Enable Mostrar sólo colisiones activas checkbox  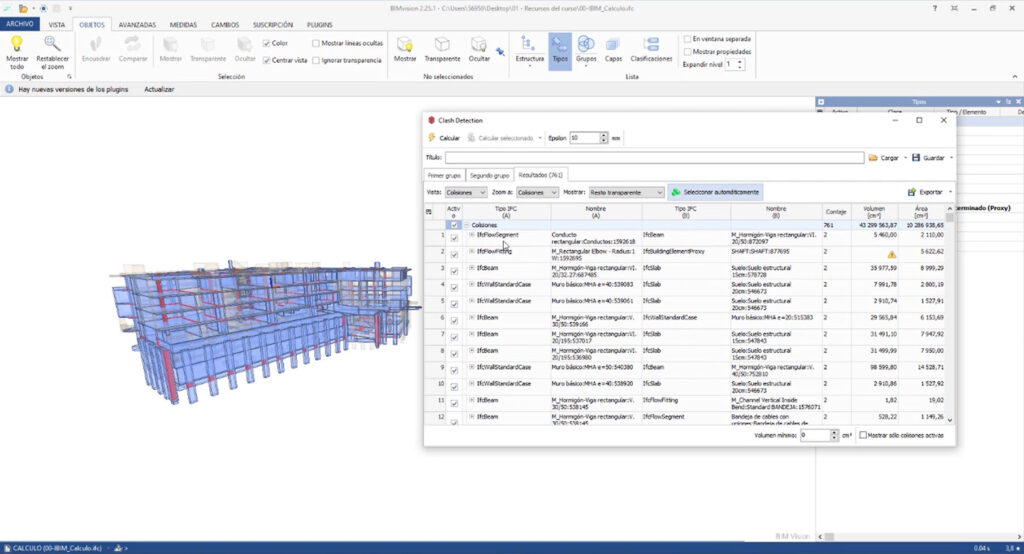click(x=864, y=435)
